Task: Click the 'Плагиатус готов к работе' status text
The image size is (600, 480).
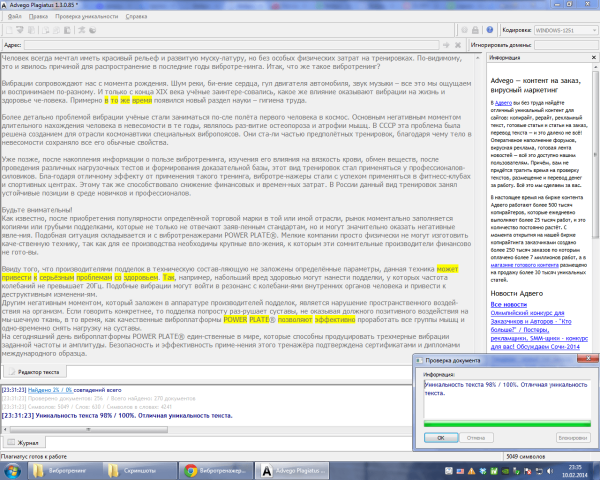Action: [x=34, y=456]
